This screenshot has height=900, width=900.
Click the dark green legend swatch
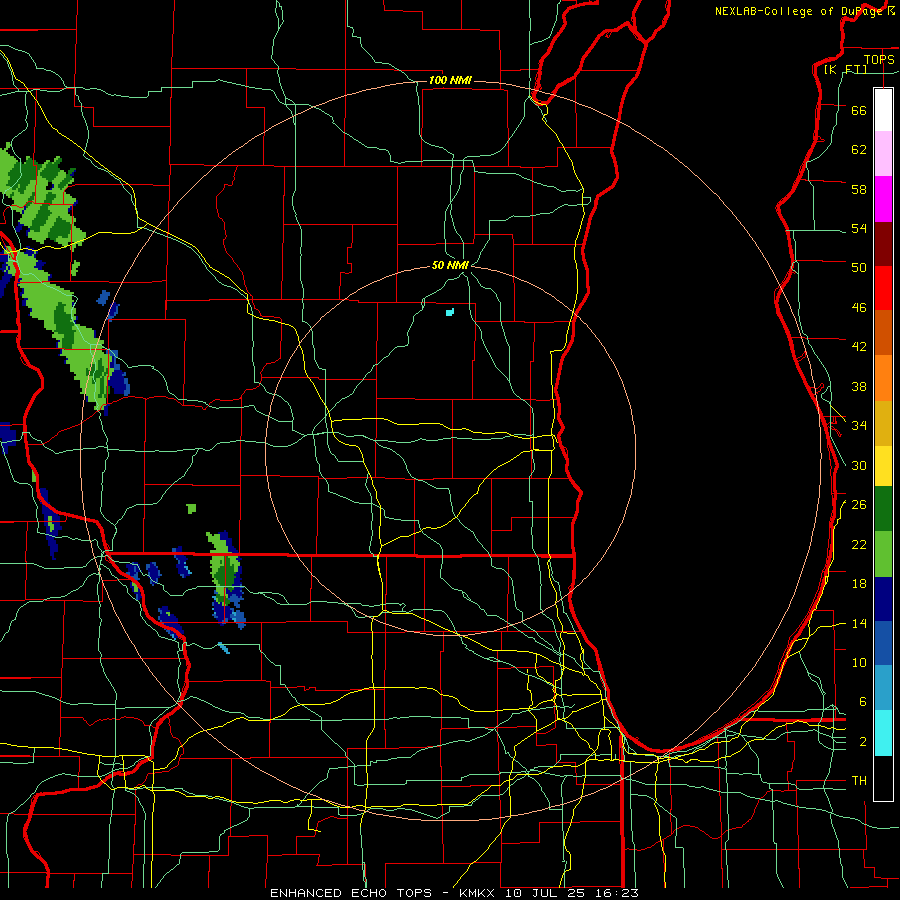[883, 509]
